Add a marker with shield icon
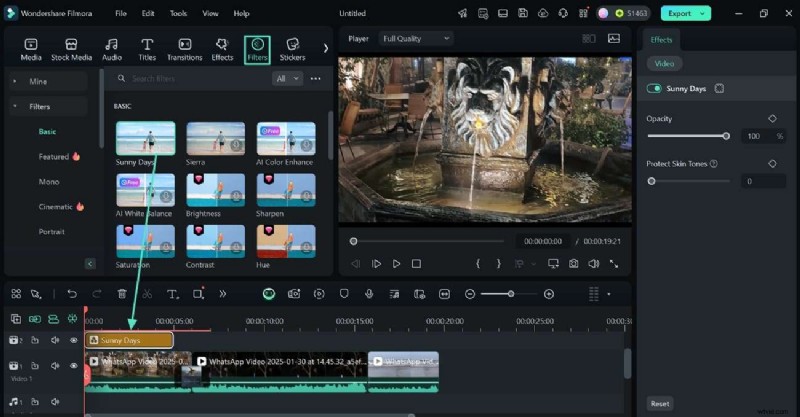This screenshot has height=417, width=800. coord(344,294)
